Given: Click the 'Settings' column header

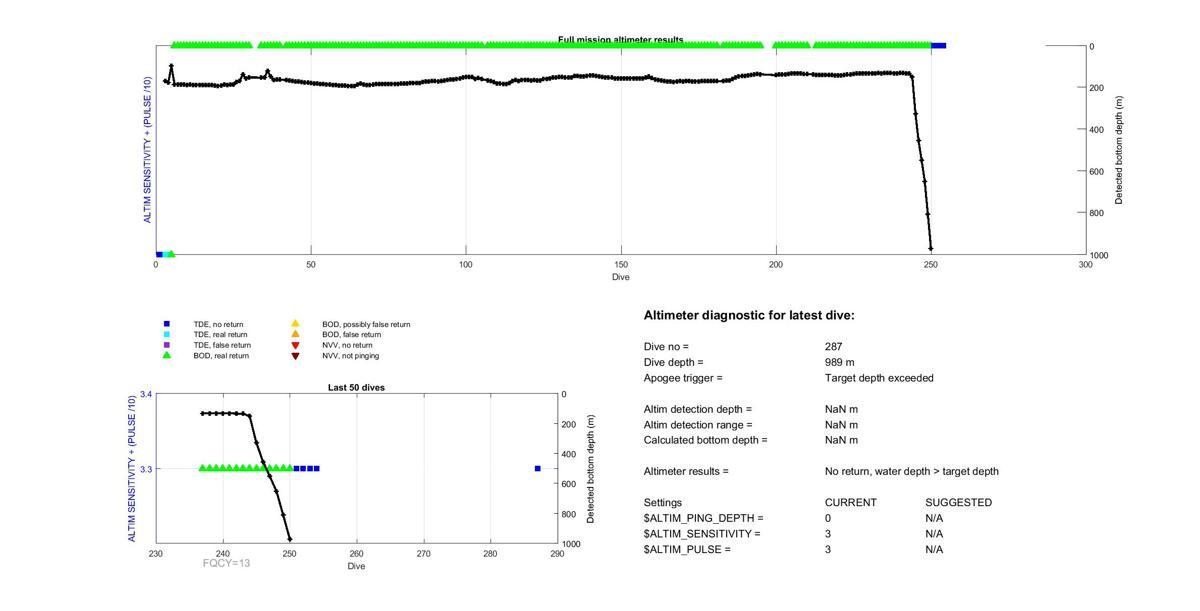Looking at the screenshot, I should point(663,502).
